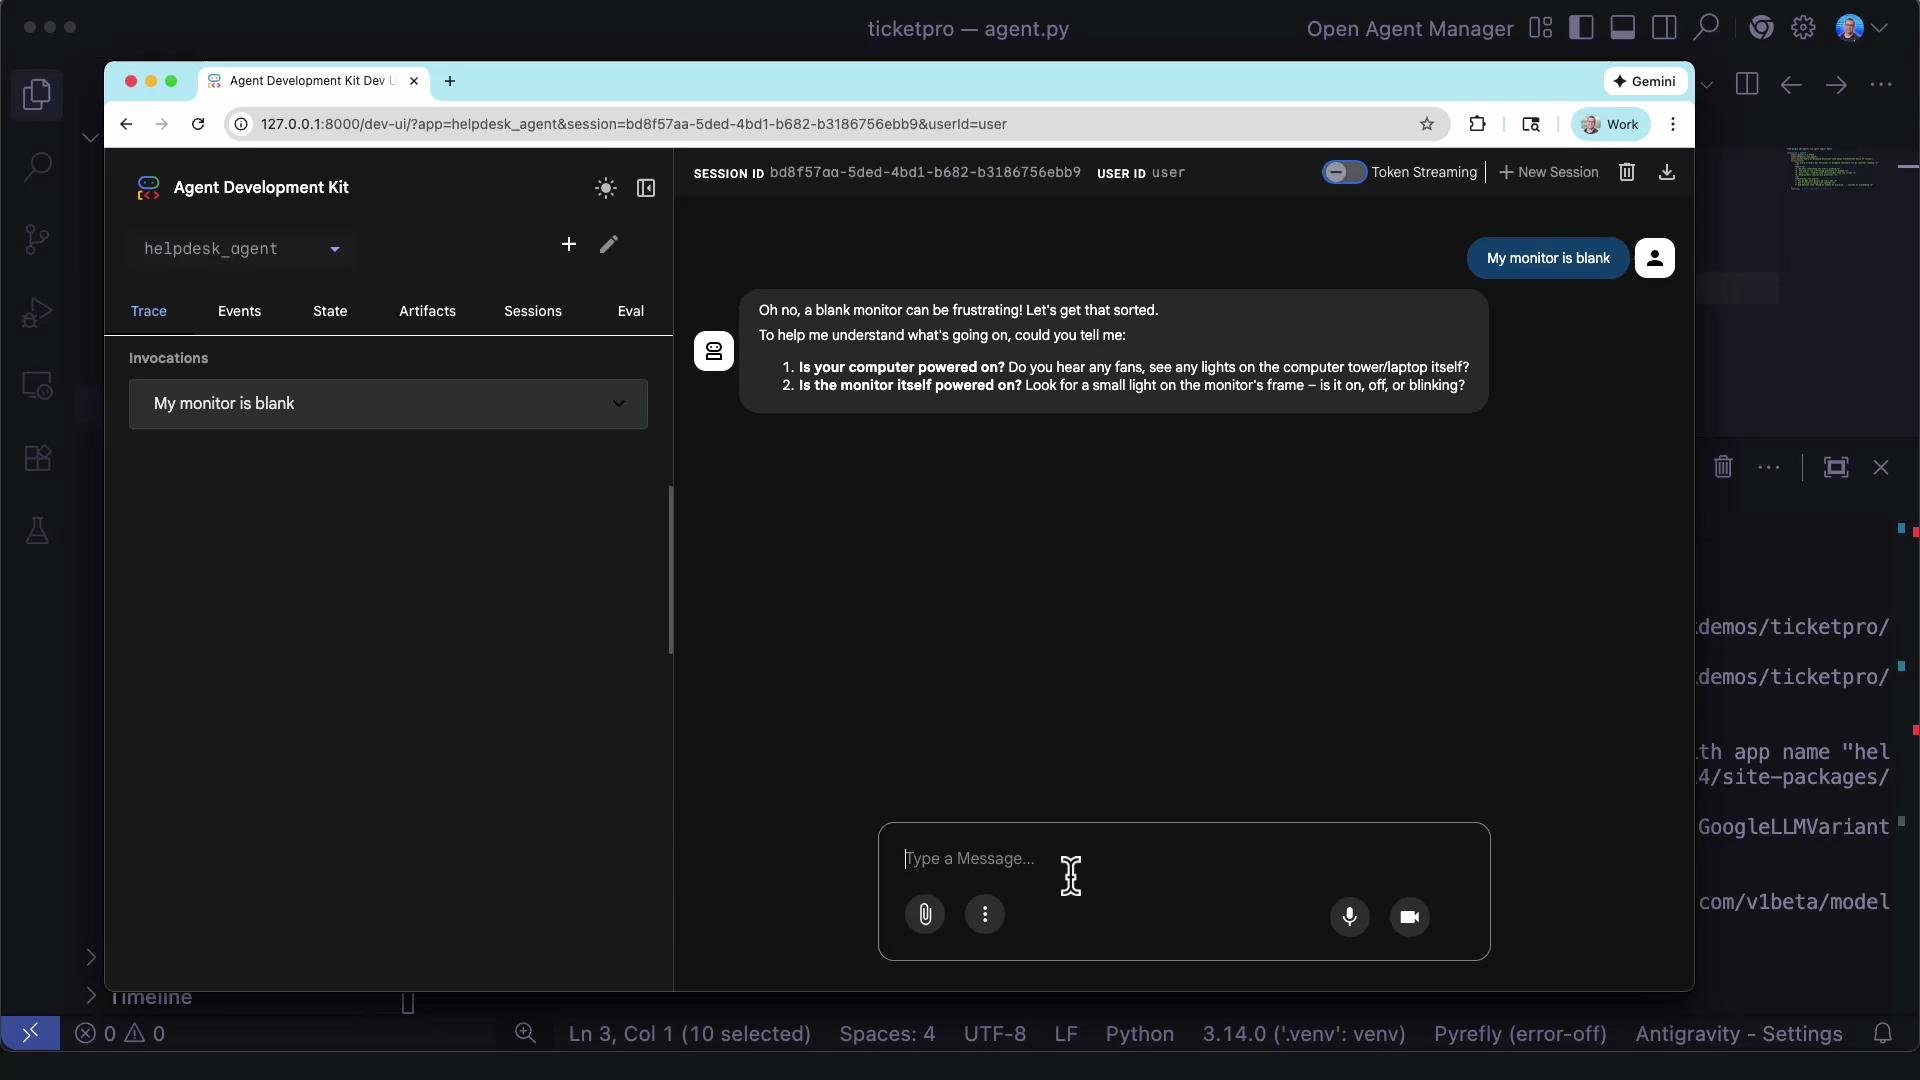Switch to Eval tab
The width and height of the screenshot is (1920, 1080).
pyautogui.click(x=631, y=311)
